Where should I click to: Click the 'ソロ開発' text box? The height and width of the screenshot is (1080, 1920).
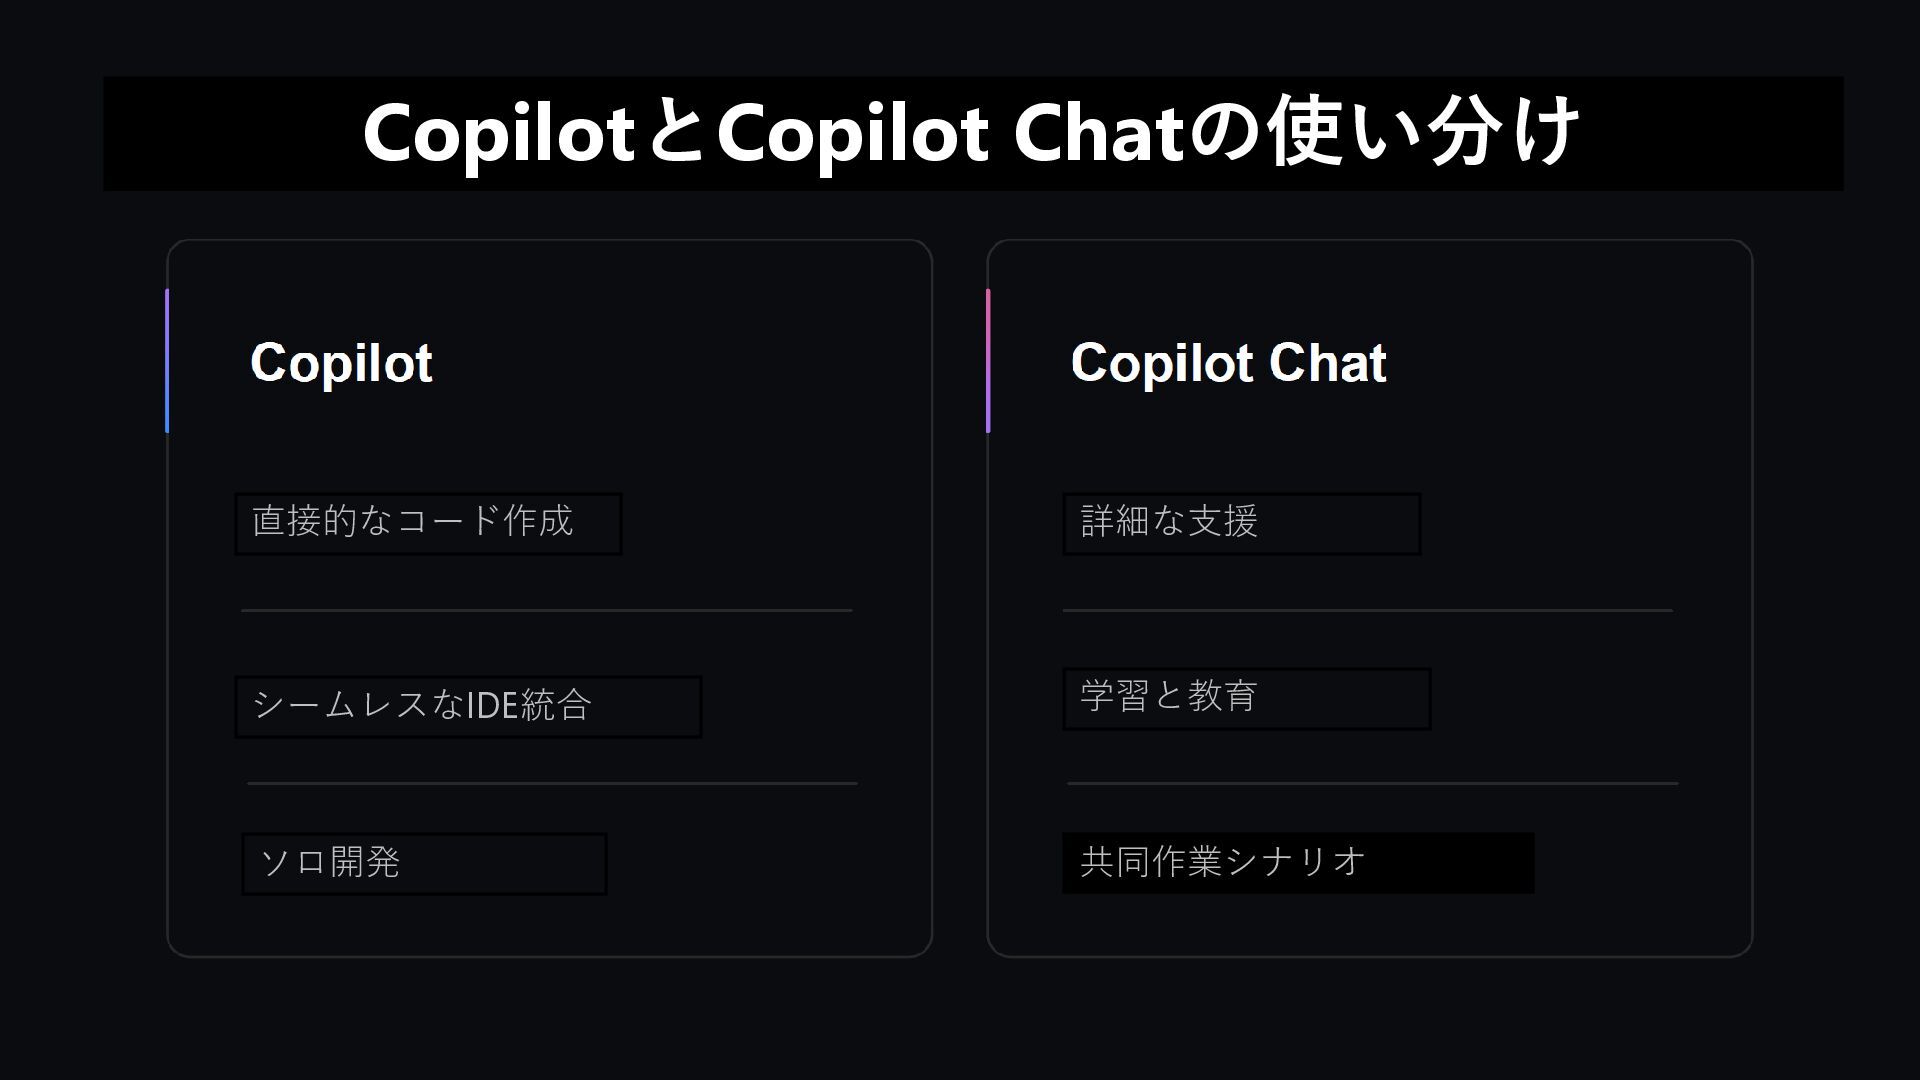coord(423,863)
